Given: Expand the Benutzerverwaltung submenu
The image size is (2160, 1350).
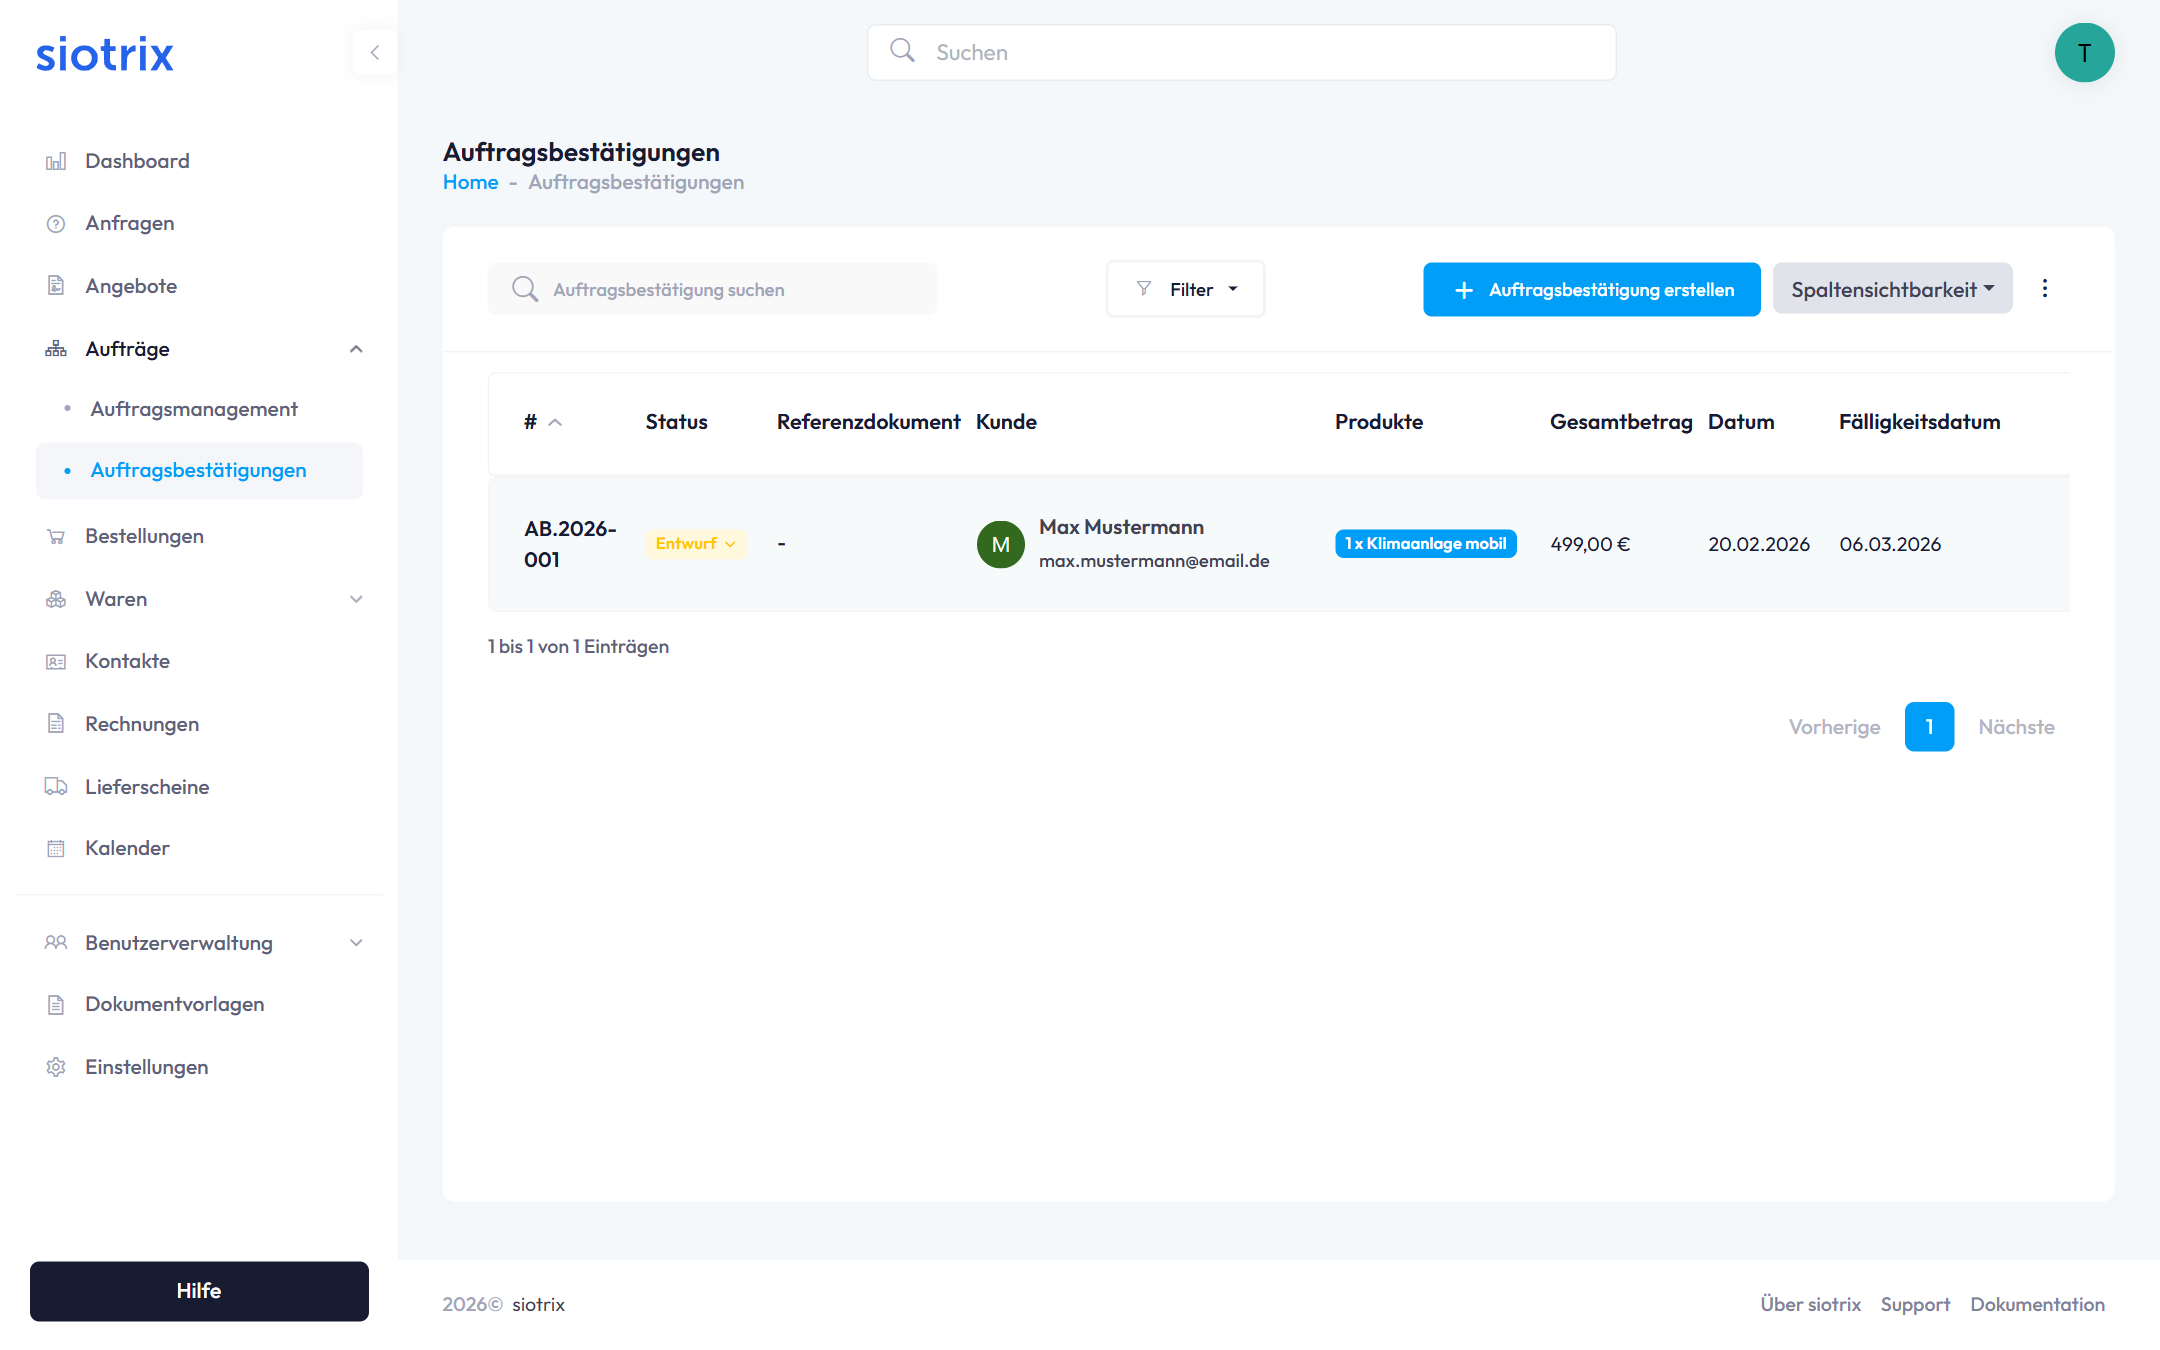Looking at the screenshot, I should (x=356, y=943).
